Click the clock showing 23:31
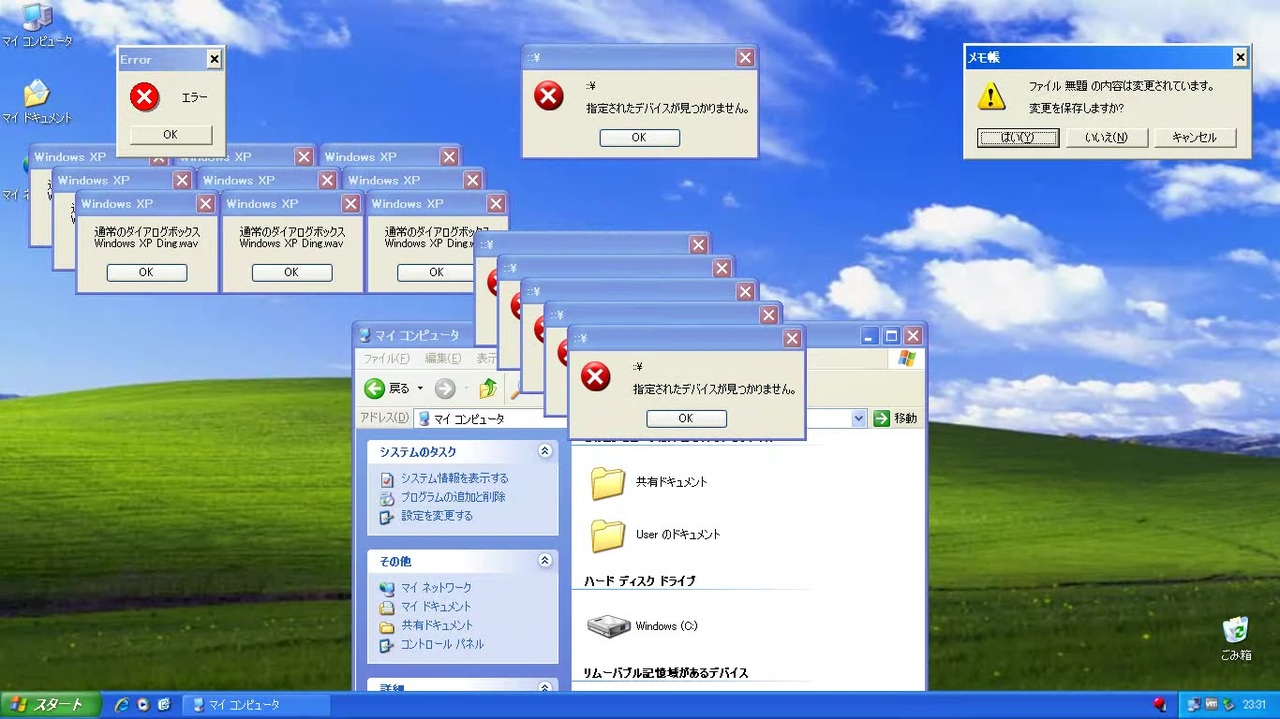The height and width of the screenshot is (719, 1280). pyautogui.click(x=1254, y=705)
